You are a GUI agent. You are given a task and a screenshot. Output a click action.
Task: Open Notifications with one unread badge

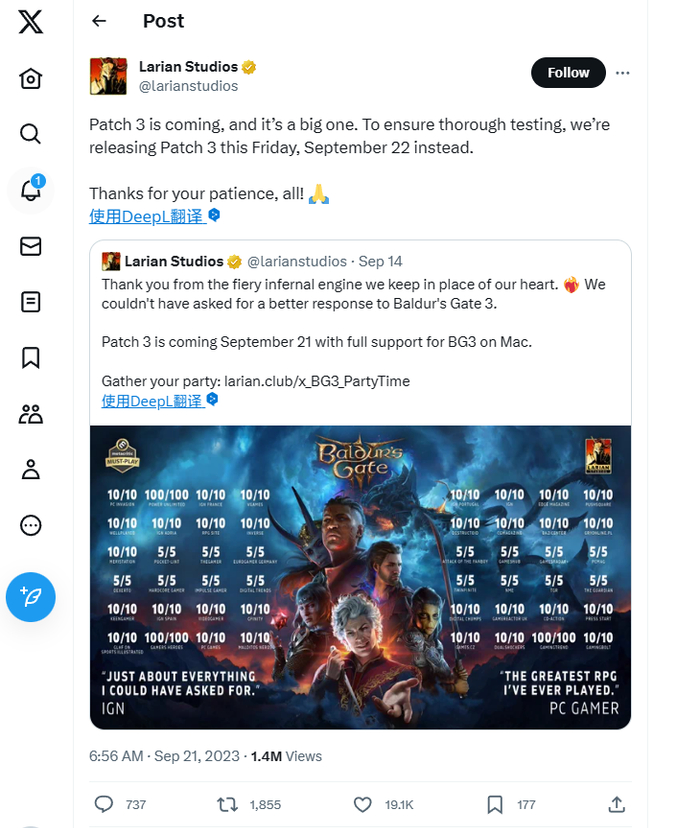click(31, 190)
